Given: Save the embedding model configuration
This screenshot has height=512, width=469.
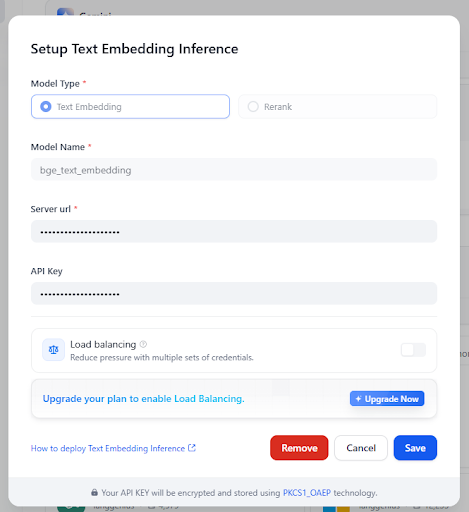Looking at the screenshot, I should tap(415, 448).
